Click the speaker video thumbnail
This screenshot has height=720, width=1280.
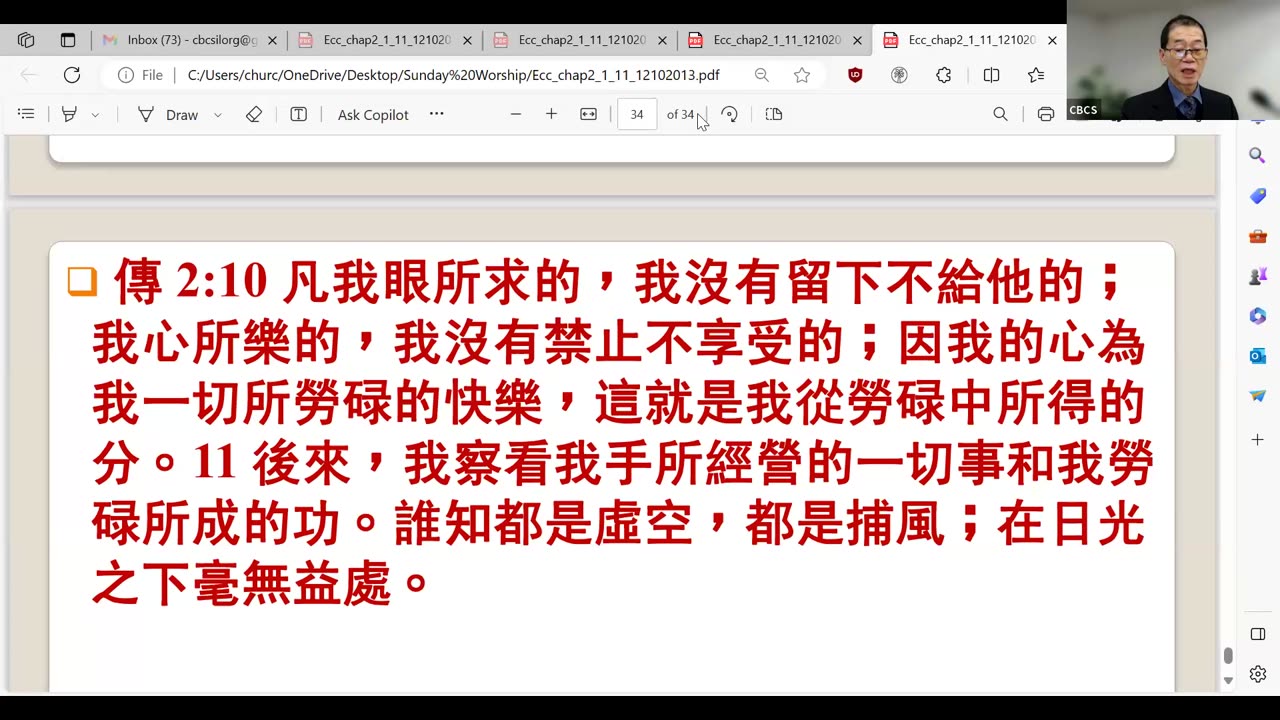click(1173, 60)
